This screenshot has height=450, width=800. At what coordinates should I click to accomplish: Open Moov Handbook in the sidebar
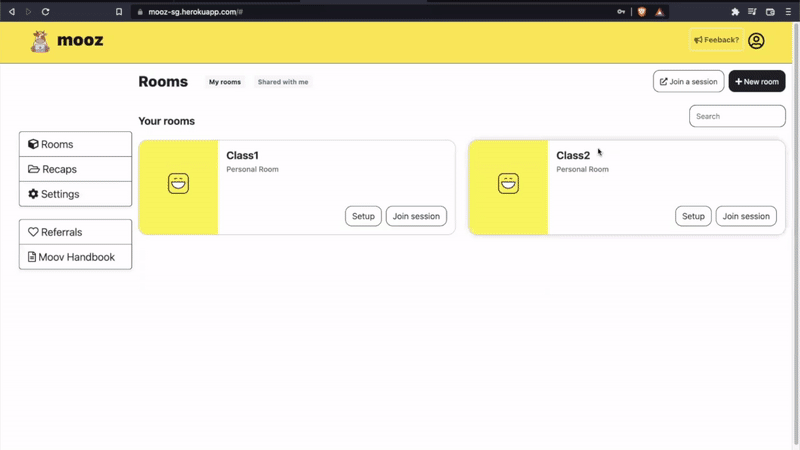76,257
